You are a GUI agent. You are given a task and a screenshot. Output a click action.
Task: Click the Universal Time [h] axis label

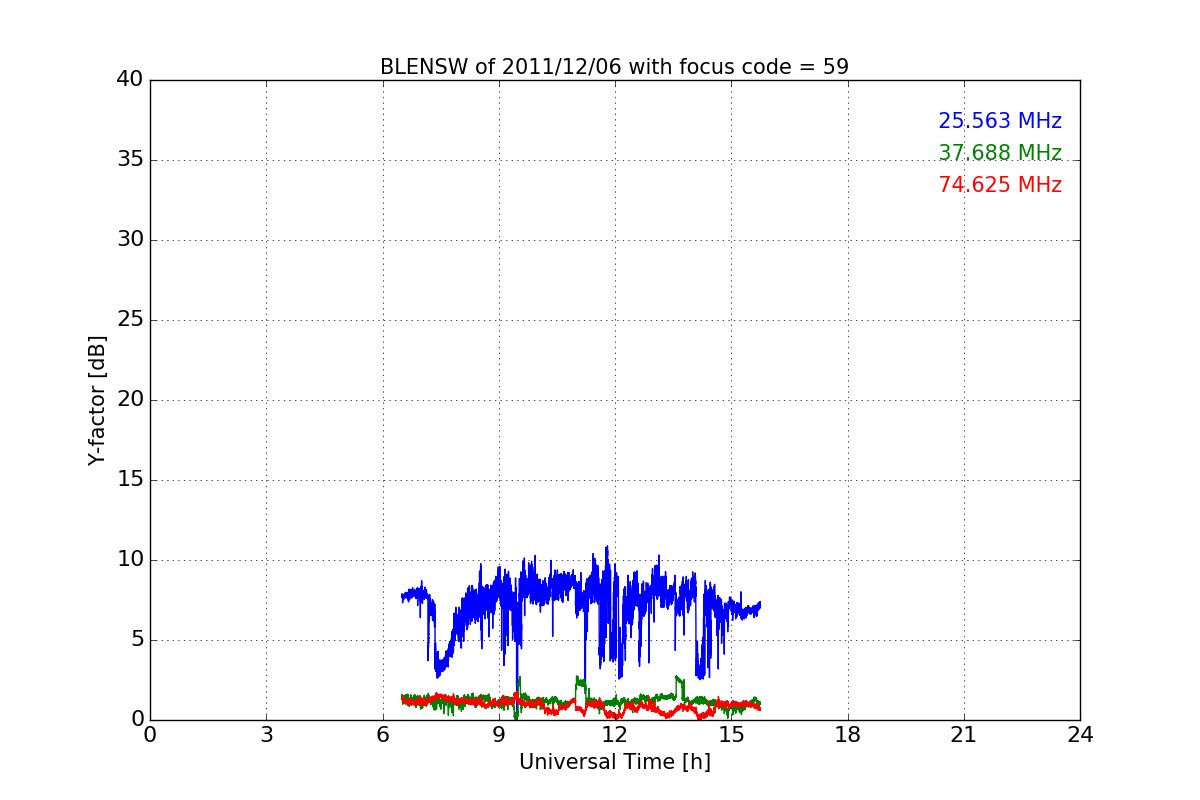tap(614, 762)
